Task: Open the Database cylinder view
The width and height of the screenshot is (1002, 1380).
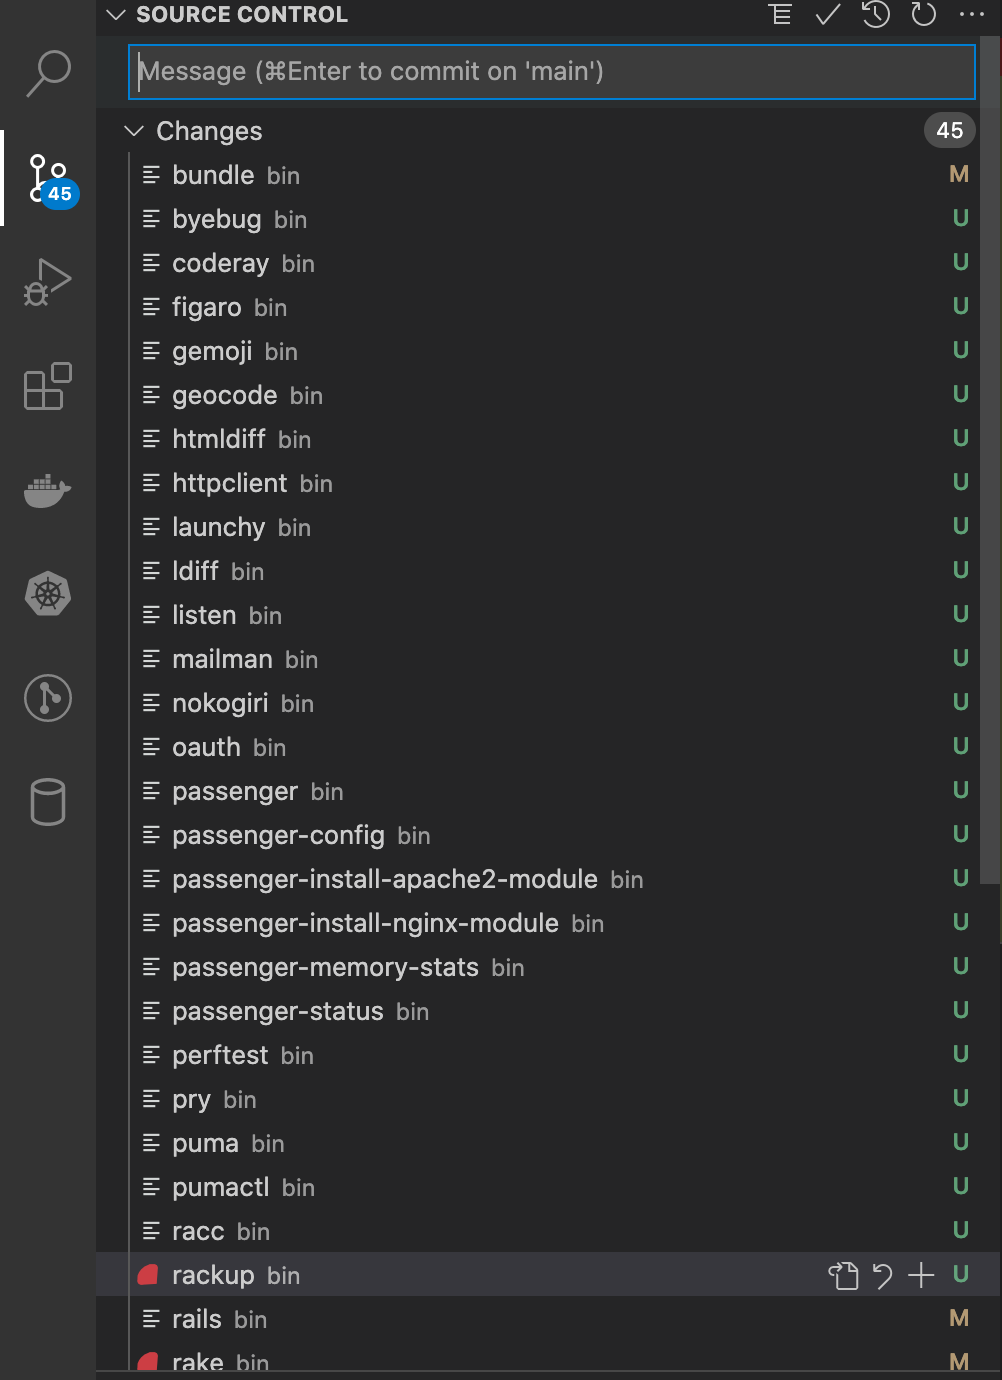Action: (x=48, y=802)
